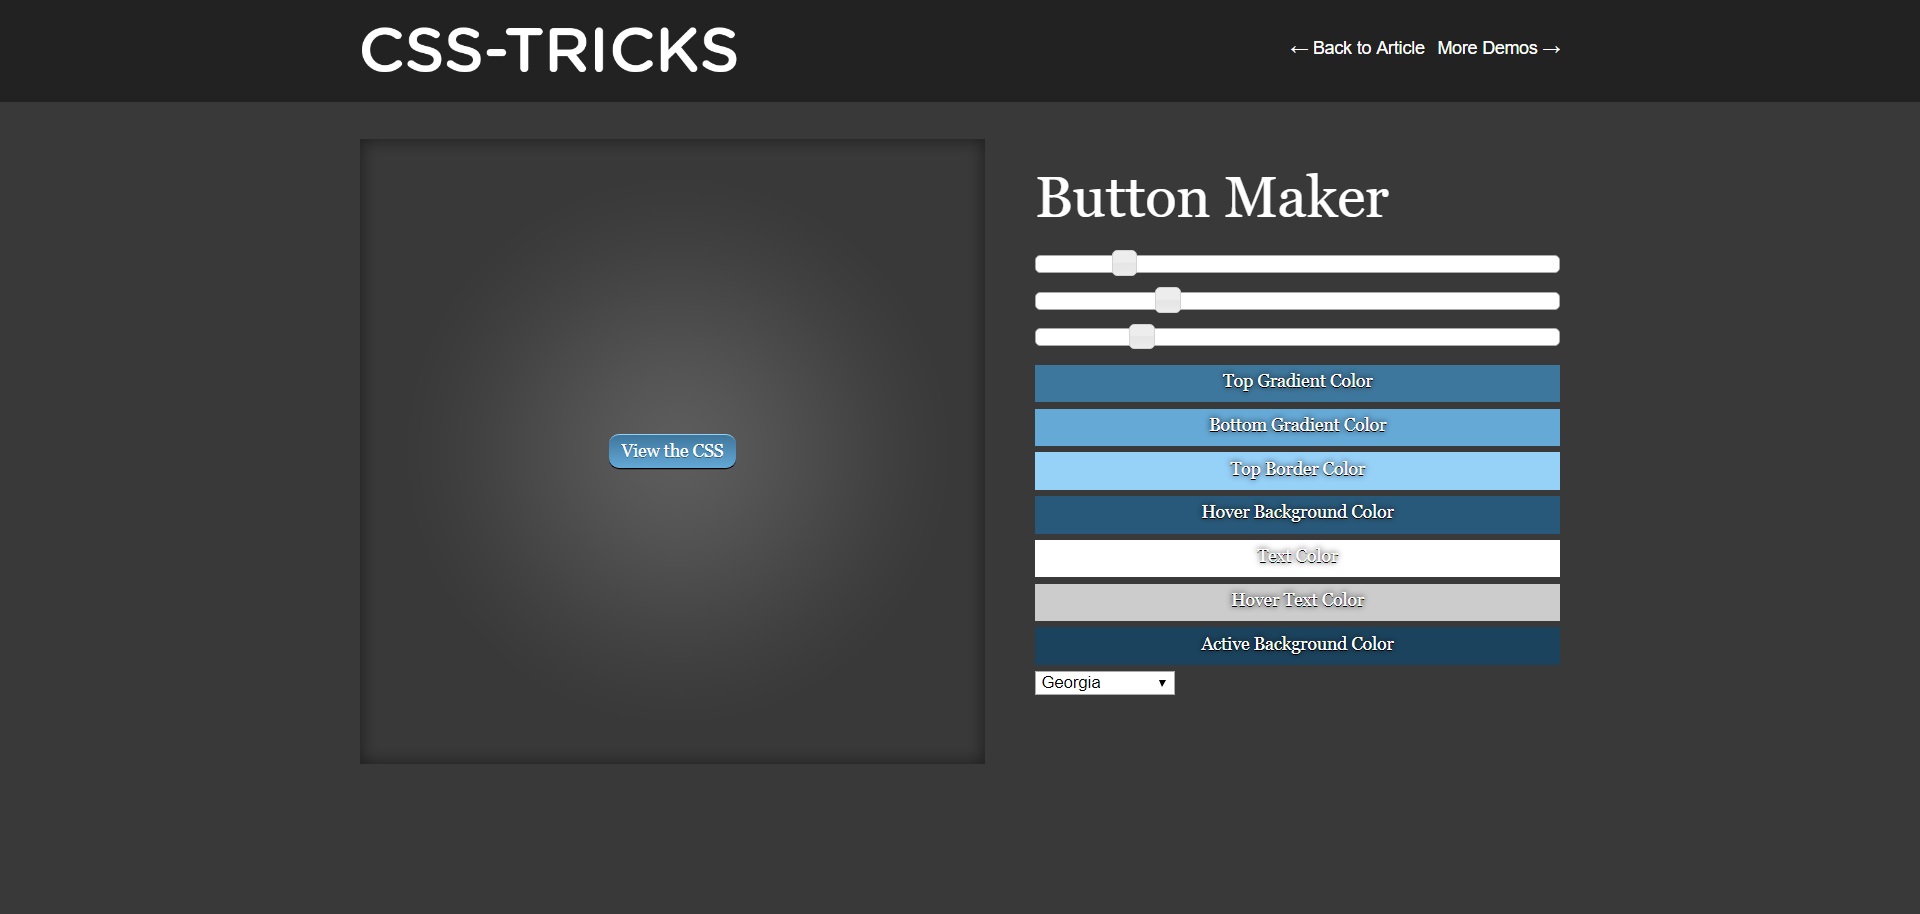Click the Button Maker heading
This screenshot has width=1920, height=914.
pyautogui.click(x=1211, y=198)
